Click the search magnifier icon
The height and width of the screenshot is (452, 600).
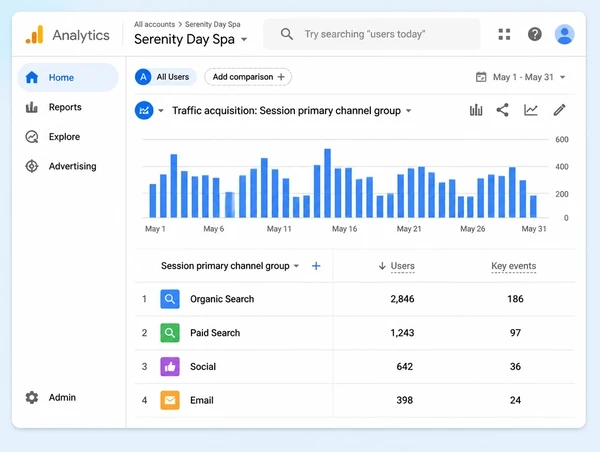click(287, 34)
